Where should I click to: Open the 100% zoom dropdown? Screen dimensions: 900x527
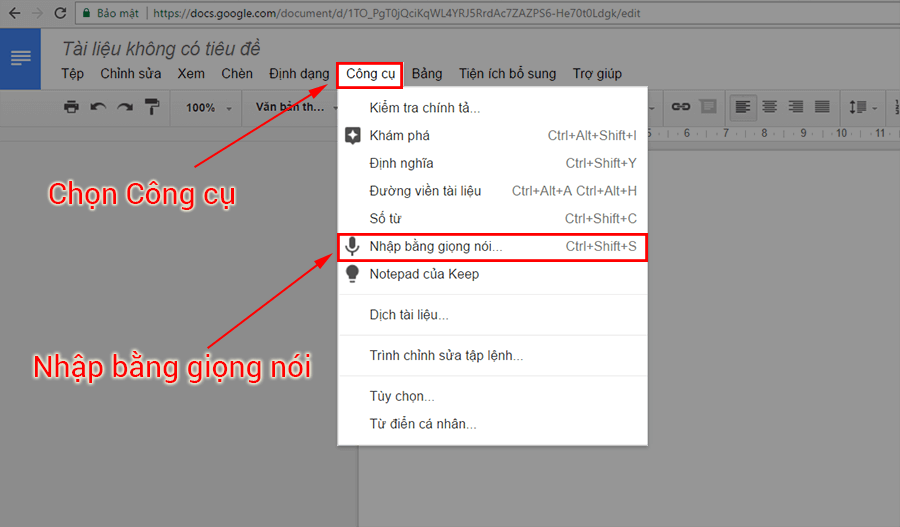point(208,107)
